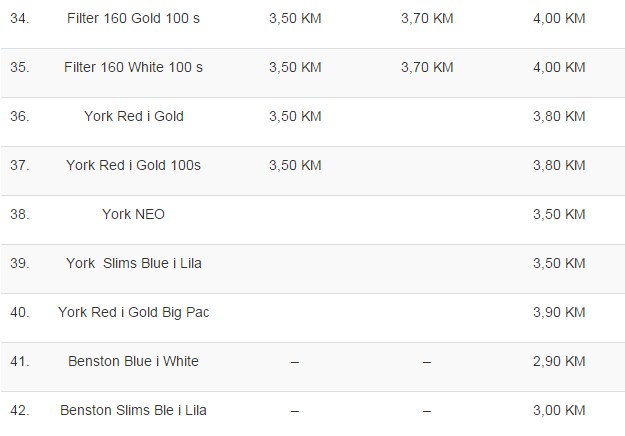Select the "Benston Blue i White" cell
Viewport: 625px width, 436px height.
point(134,361)
